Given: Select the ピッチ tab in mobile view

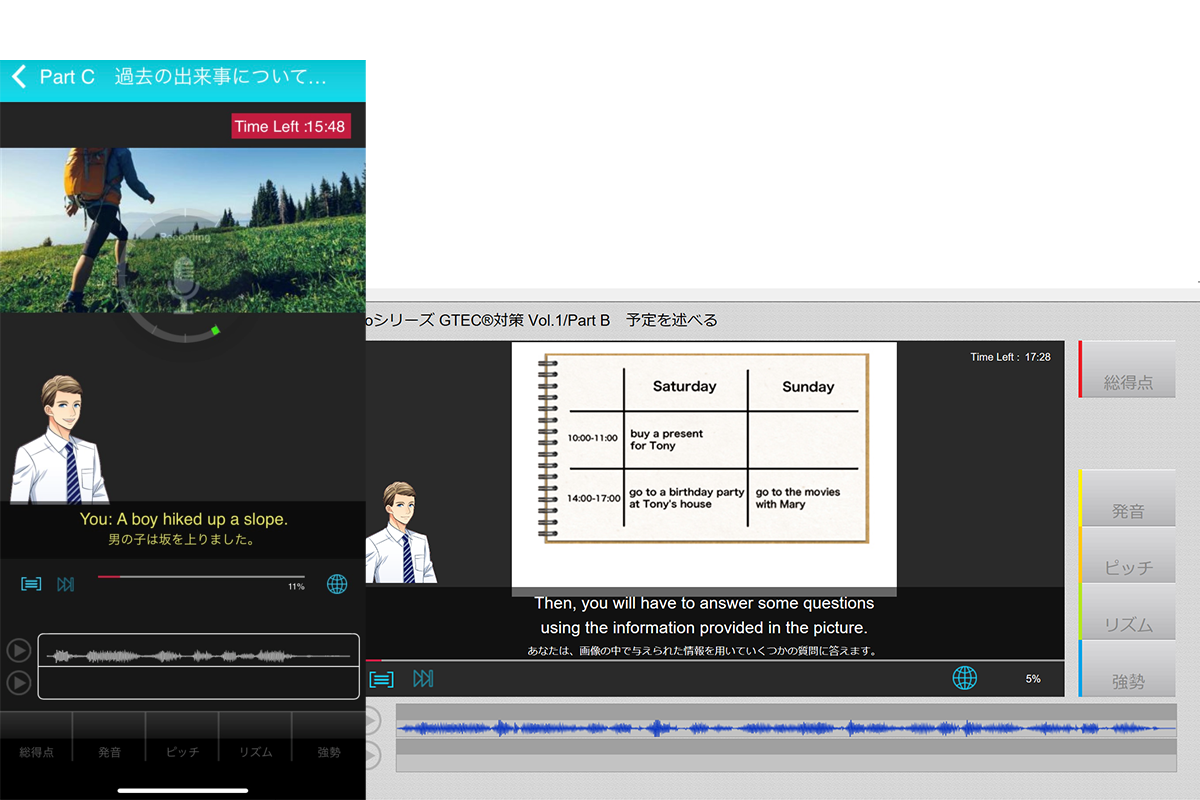Looking at the screenshot, I should pos(182,752).
